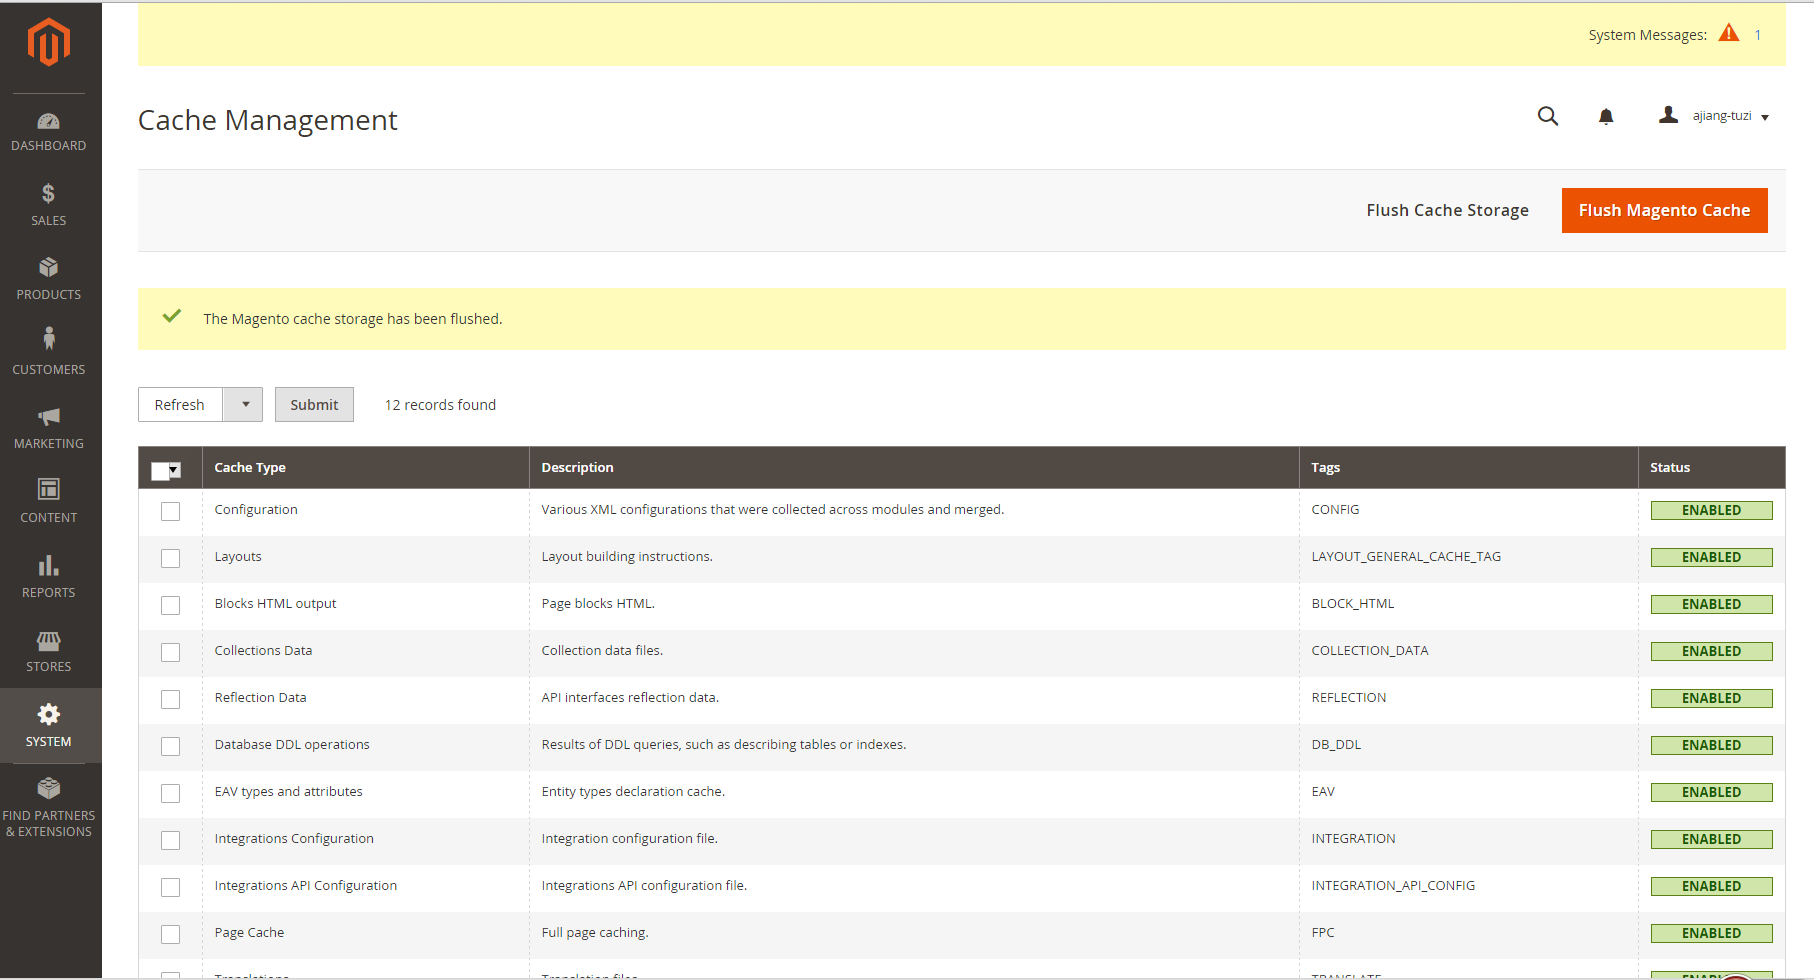1814x980 pixels.
Task: Check the Database DDL operations row
Action: [x=171, y=746]
